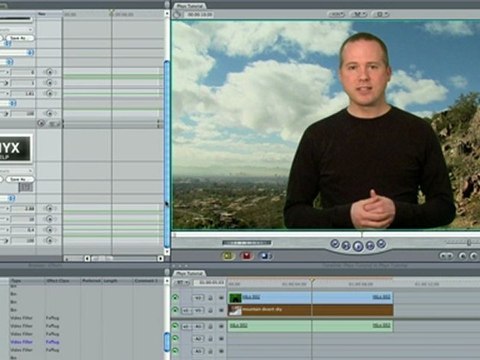Click rightmost button in Canvas bottom bar
The image size is (480, 360).
[474, 256]
